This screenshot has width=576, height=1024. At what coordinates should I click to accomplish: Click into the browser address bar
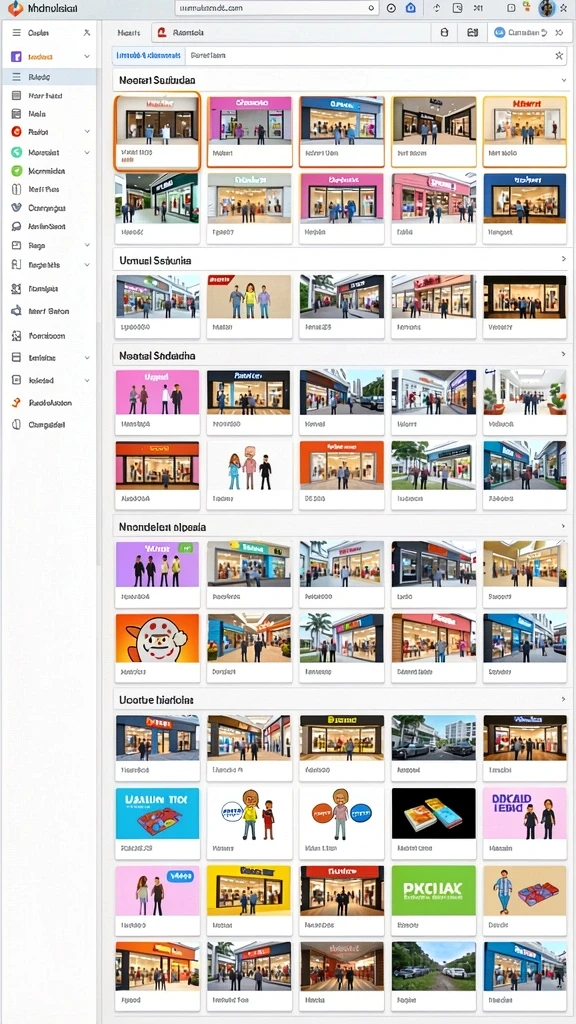(x=277, y=8)
